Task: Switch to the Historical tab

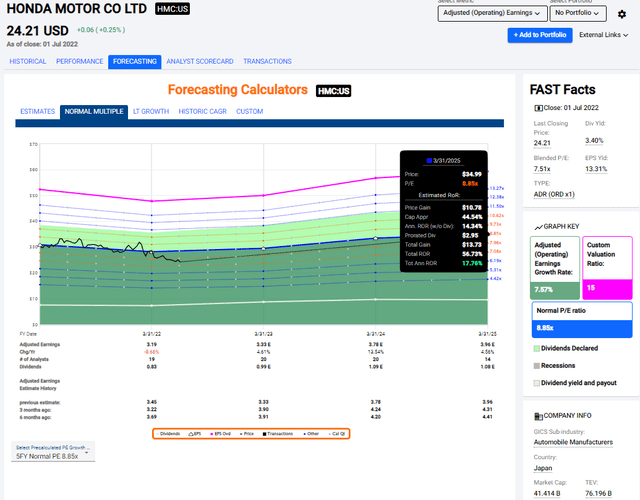Action: click(28, 61)
